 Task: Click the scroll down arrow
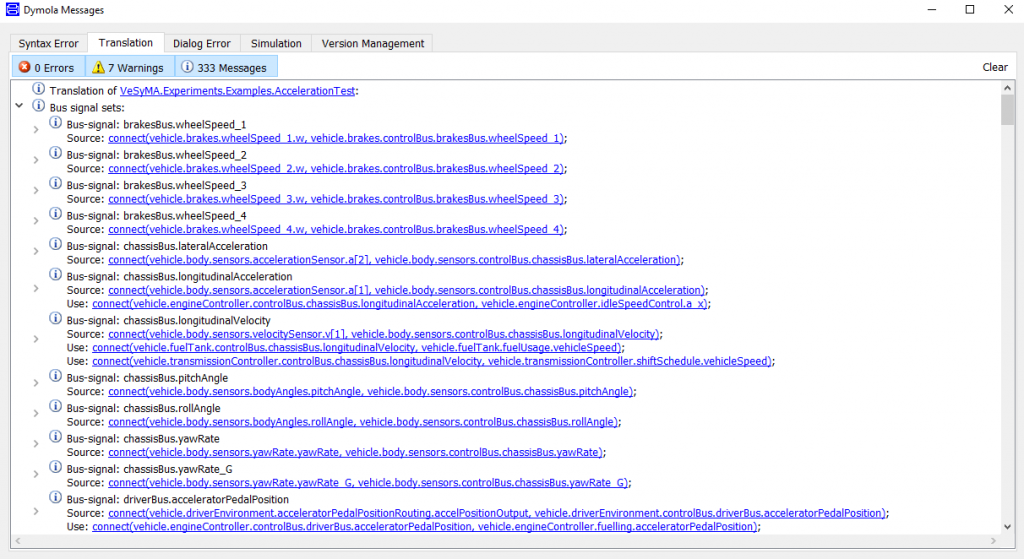1007,526
